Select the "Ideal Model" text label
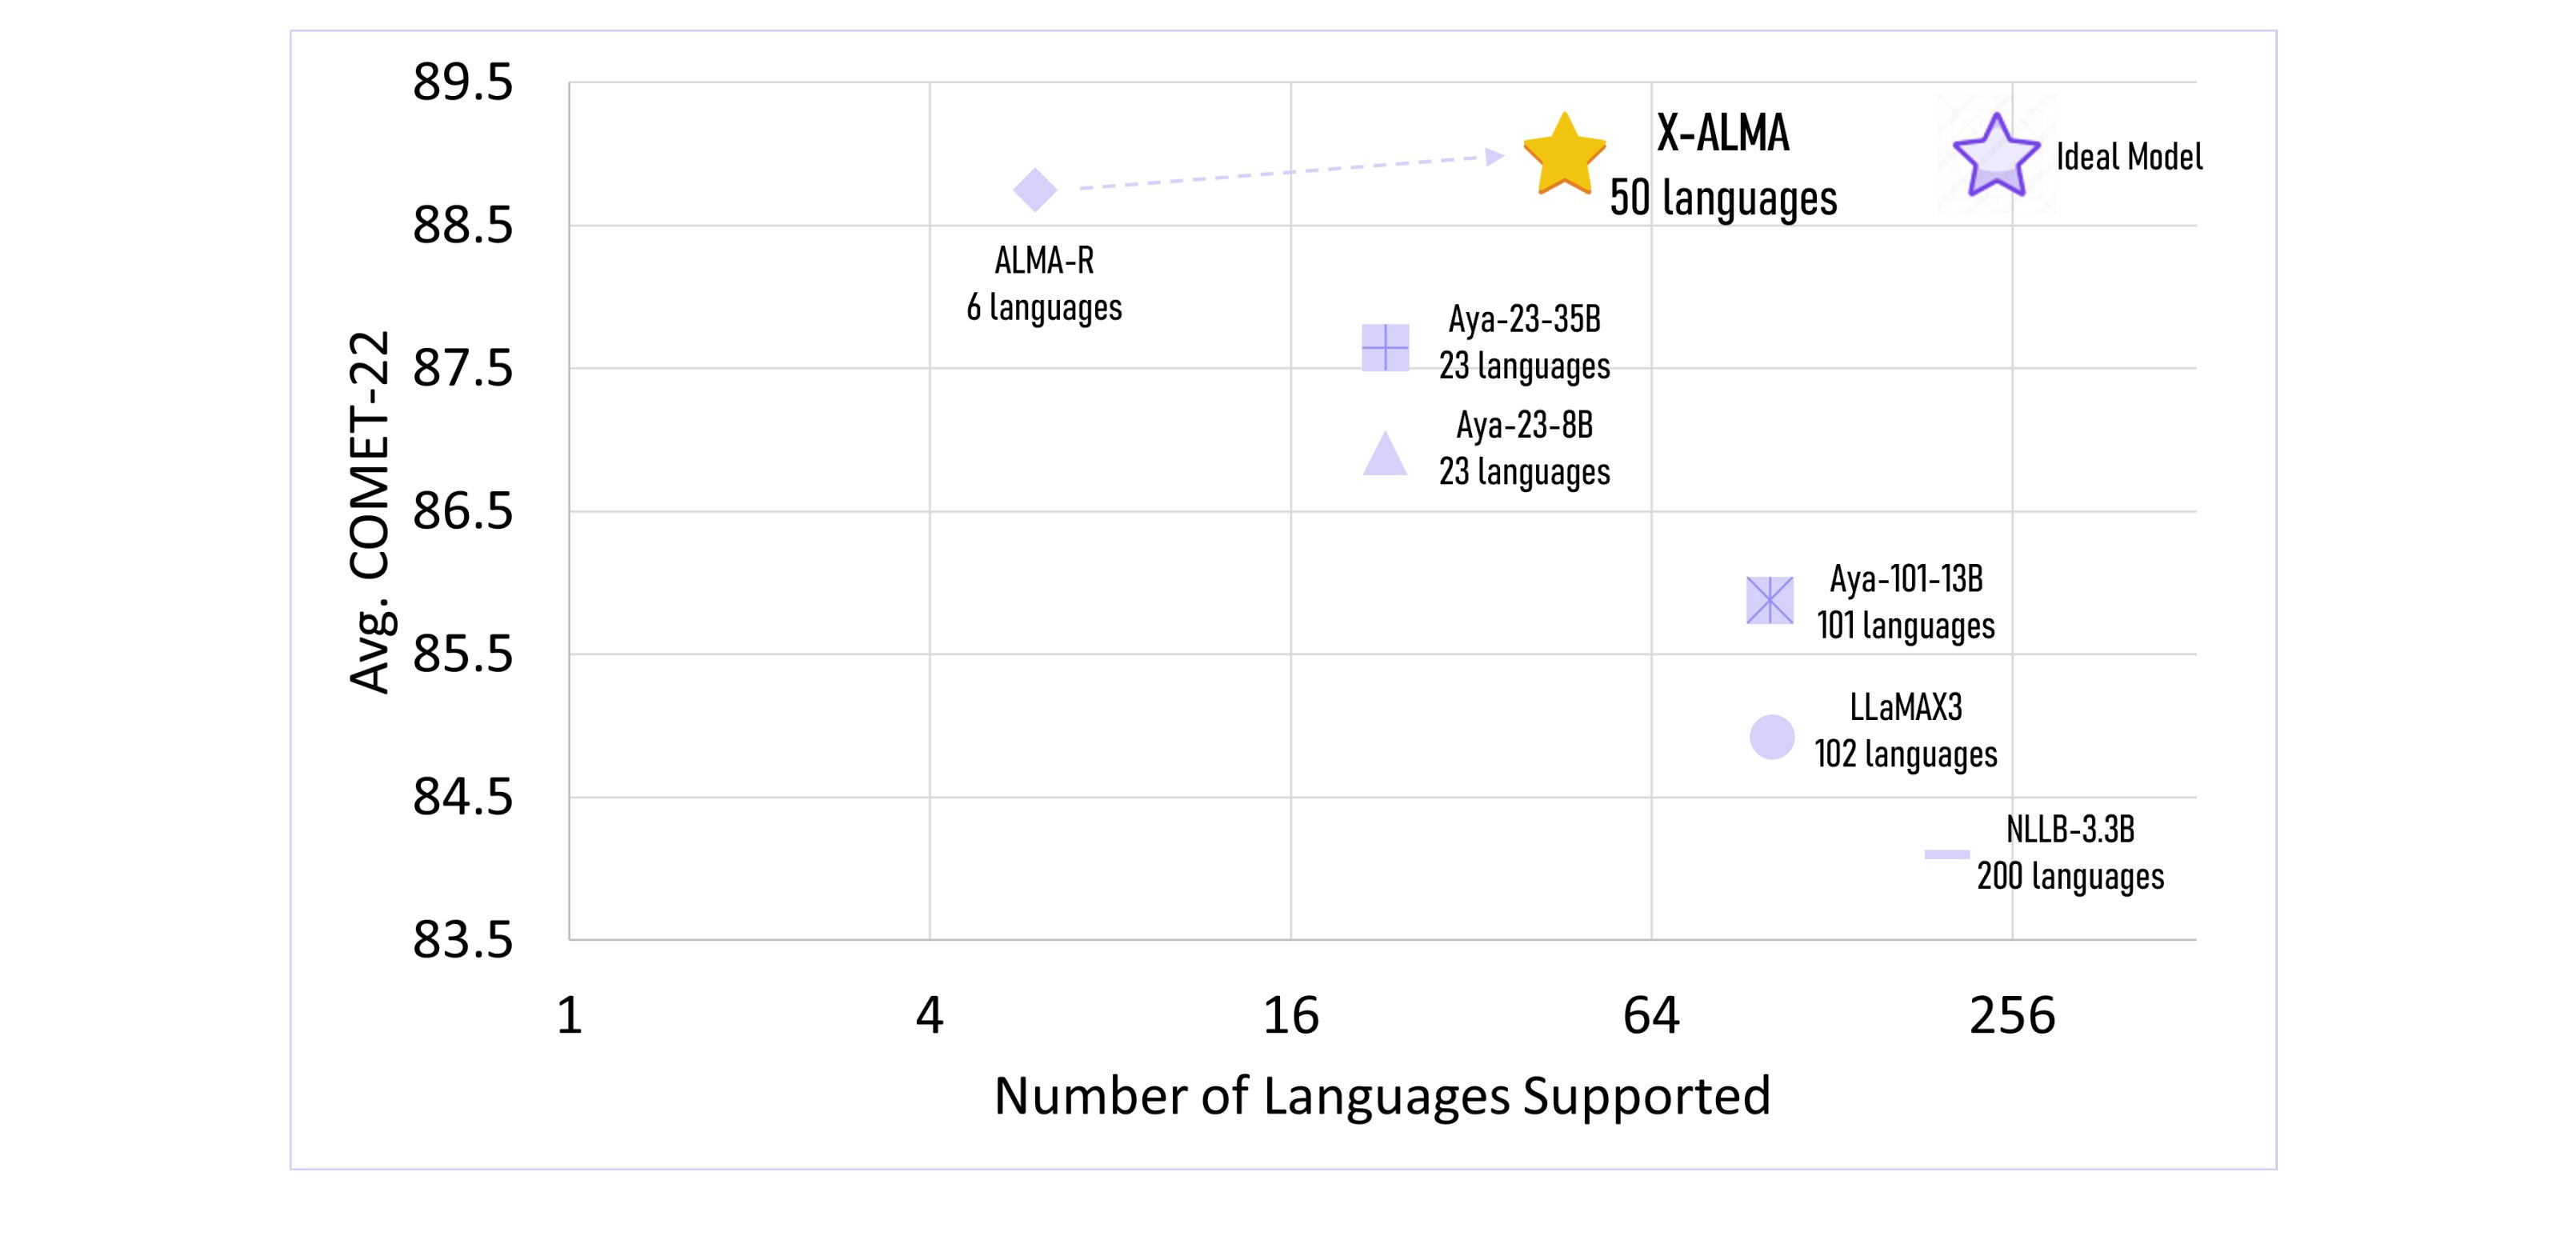This screenshot has width=2576, height=1248. click(2129, 157)
